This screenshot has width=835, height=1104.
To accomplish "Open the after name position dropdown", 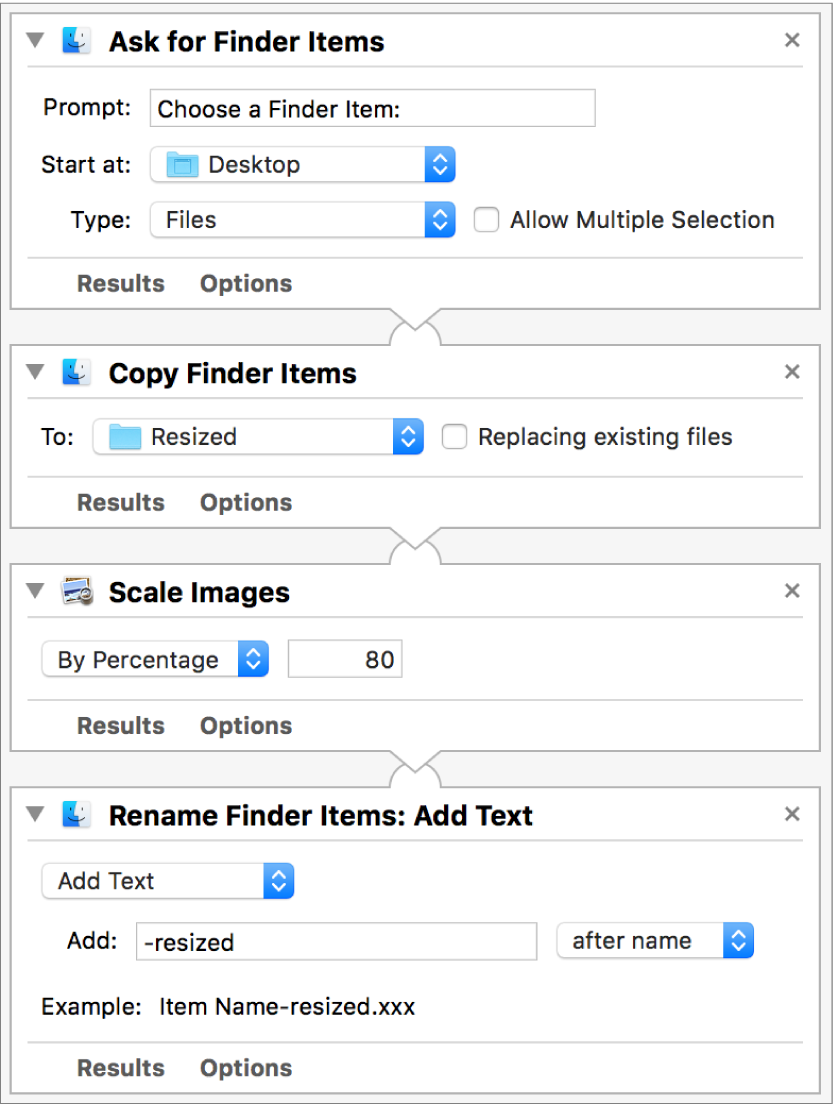I will tap(654, 941).
